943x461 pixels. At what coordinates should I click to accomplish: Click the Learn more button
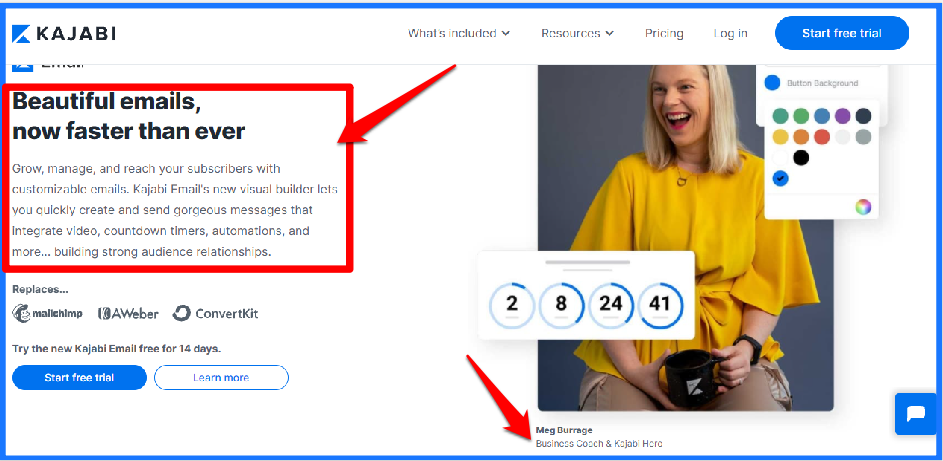[x=221, y=377]
